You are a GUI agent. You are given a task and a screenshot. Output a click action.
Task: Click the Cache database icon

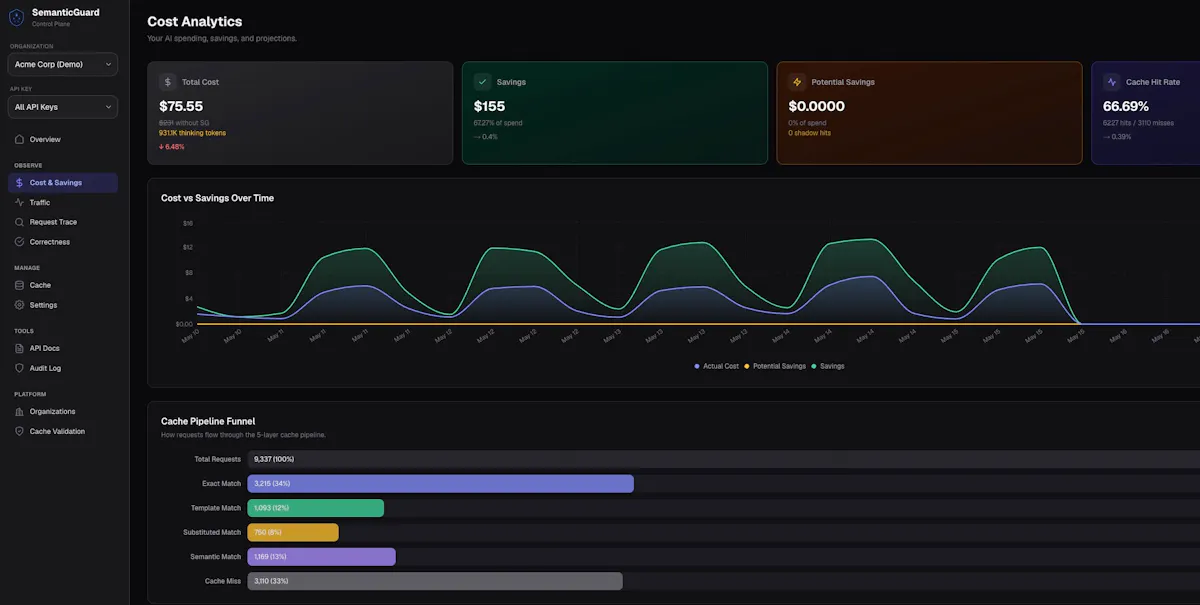tap(20, 285)
